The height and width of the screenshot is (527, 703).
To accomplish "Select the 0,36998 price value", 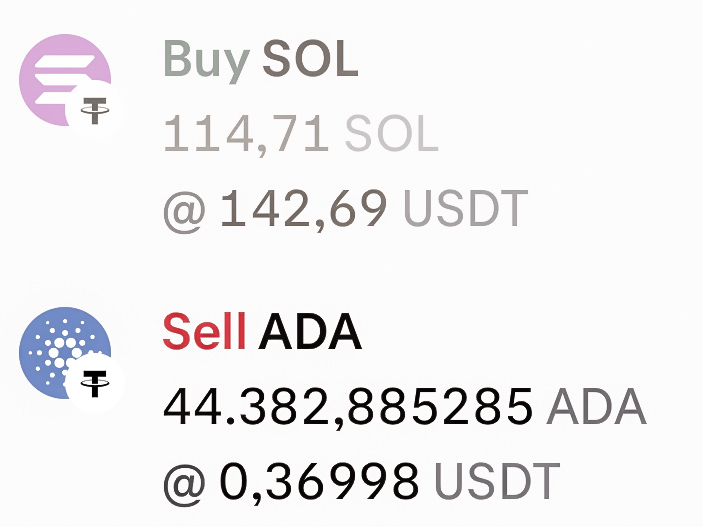I will pyautogui.click(x=320, y=482).
